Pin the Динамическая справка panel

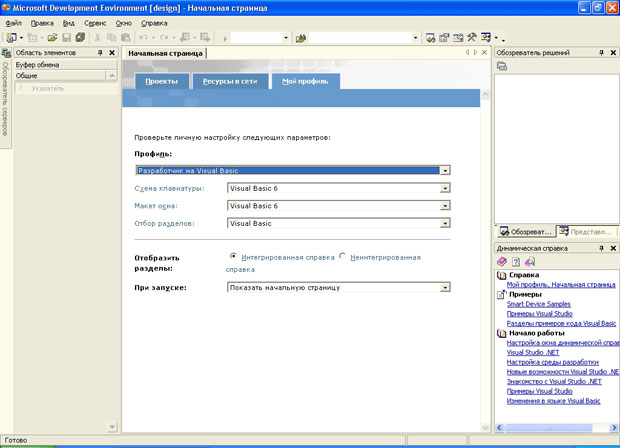pyautogui.click(x=601, y=248)
